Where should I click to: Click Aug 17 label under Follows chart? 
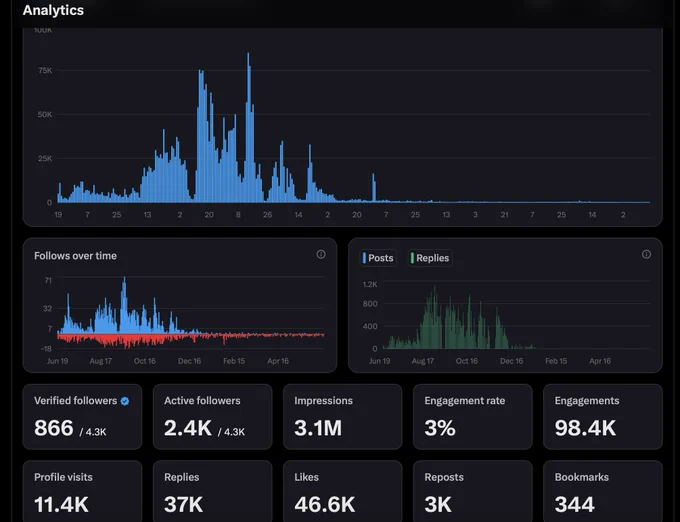click(x=101, y=361)
